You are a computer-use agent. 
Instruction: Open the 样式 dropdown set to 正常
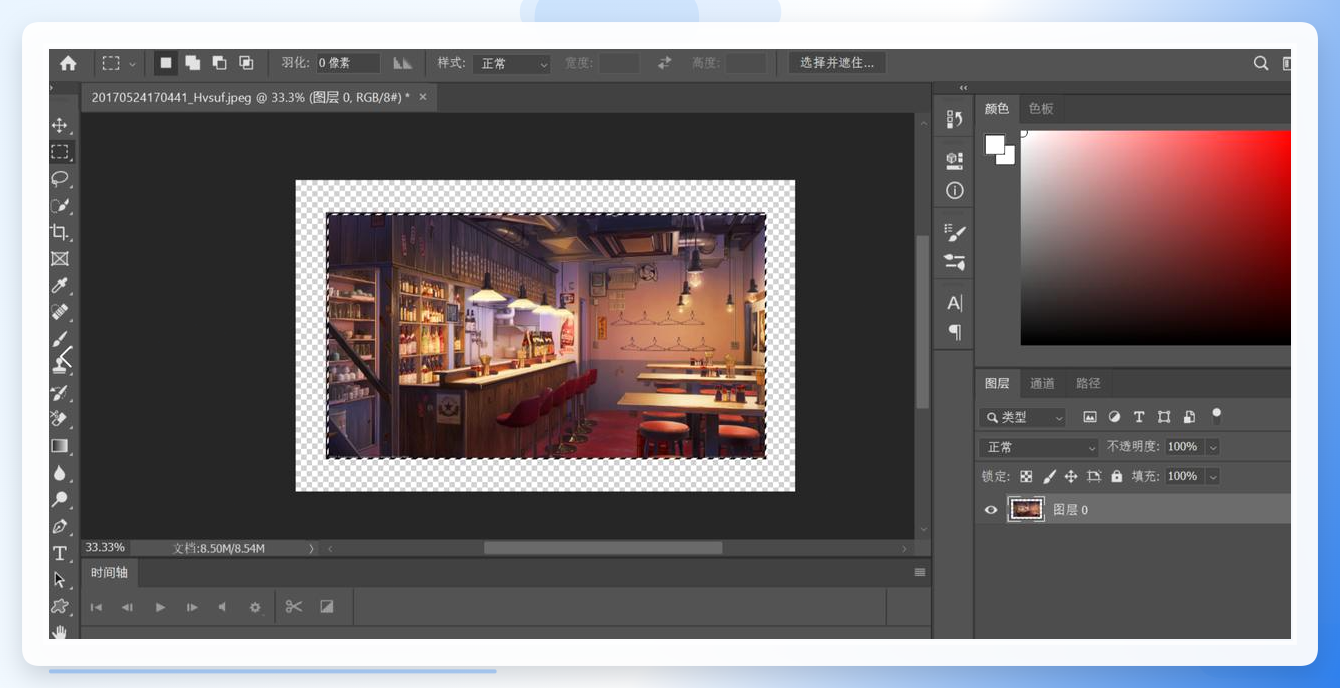512,63
